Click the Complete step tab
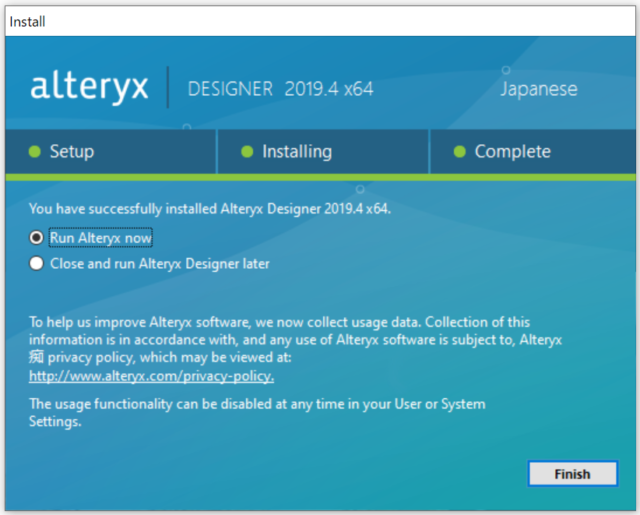 tap(533, 152)
